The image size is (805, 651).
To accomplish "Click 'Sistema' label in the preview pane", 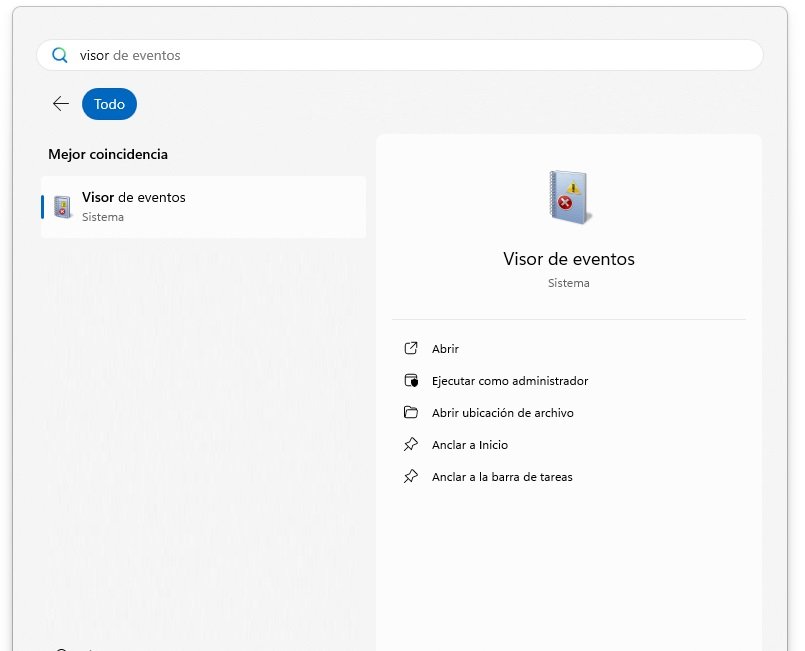I will (x=568, y=283).
